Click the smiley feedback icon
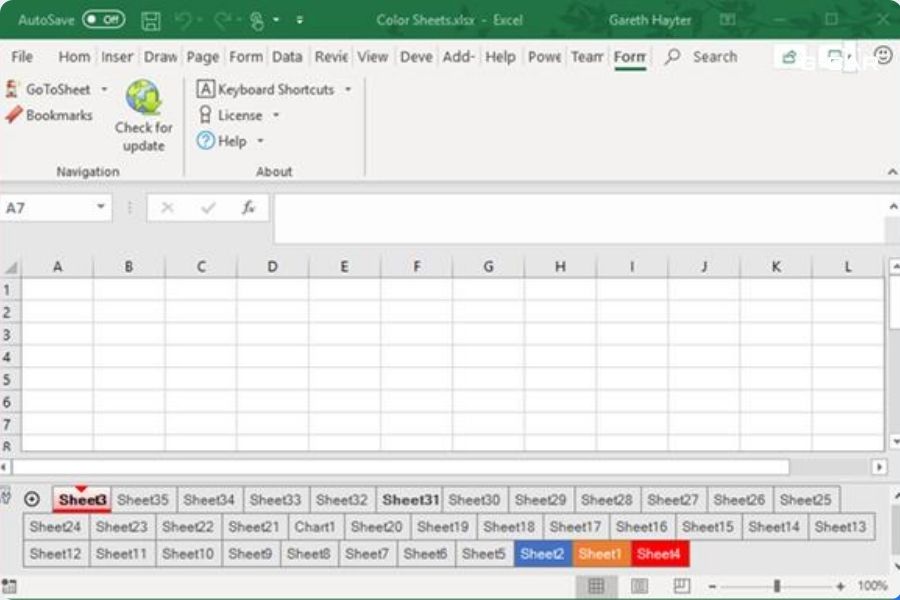 click(x=883, y=56)
